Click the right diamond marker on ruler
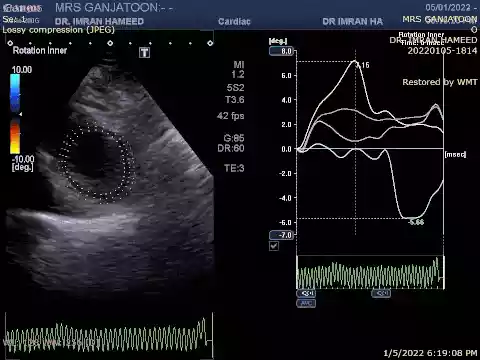 pyautogui.click(x=210, y=43)
